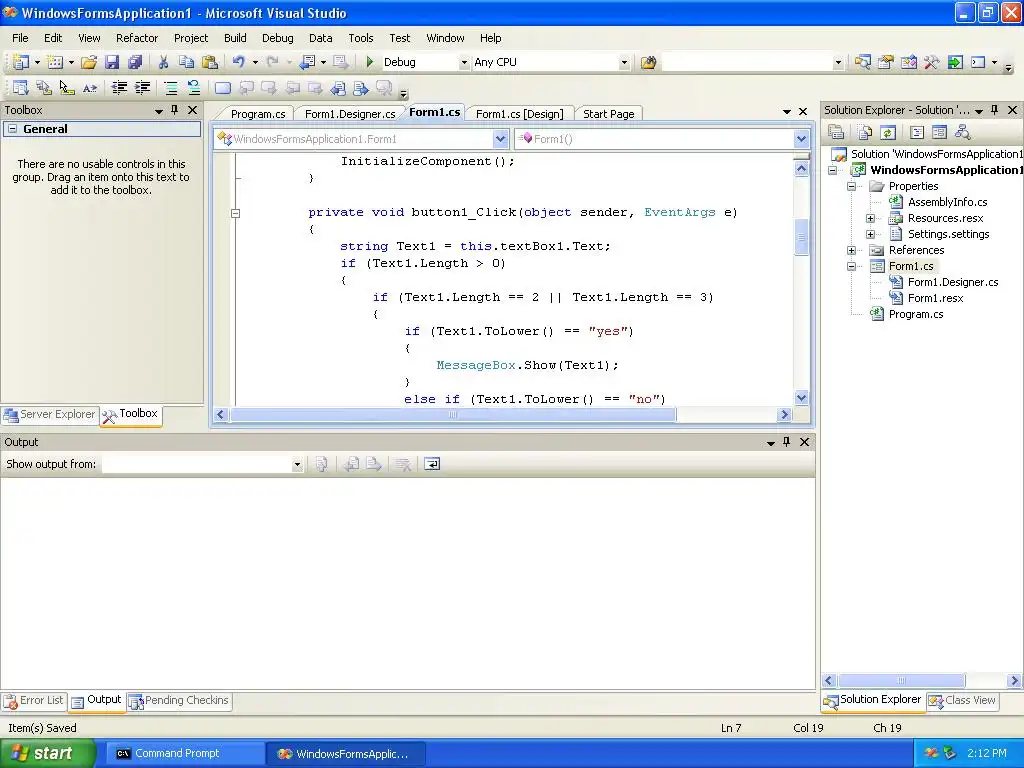This screenshot has width=1024, height=768.
Task: Comment out the selected lines icon
Action: [170, 88]
